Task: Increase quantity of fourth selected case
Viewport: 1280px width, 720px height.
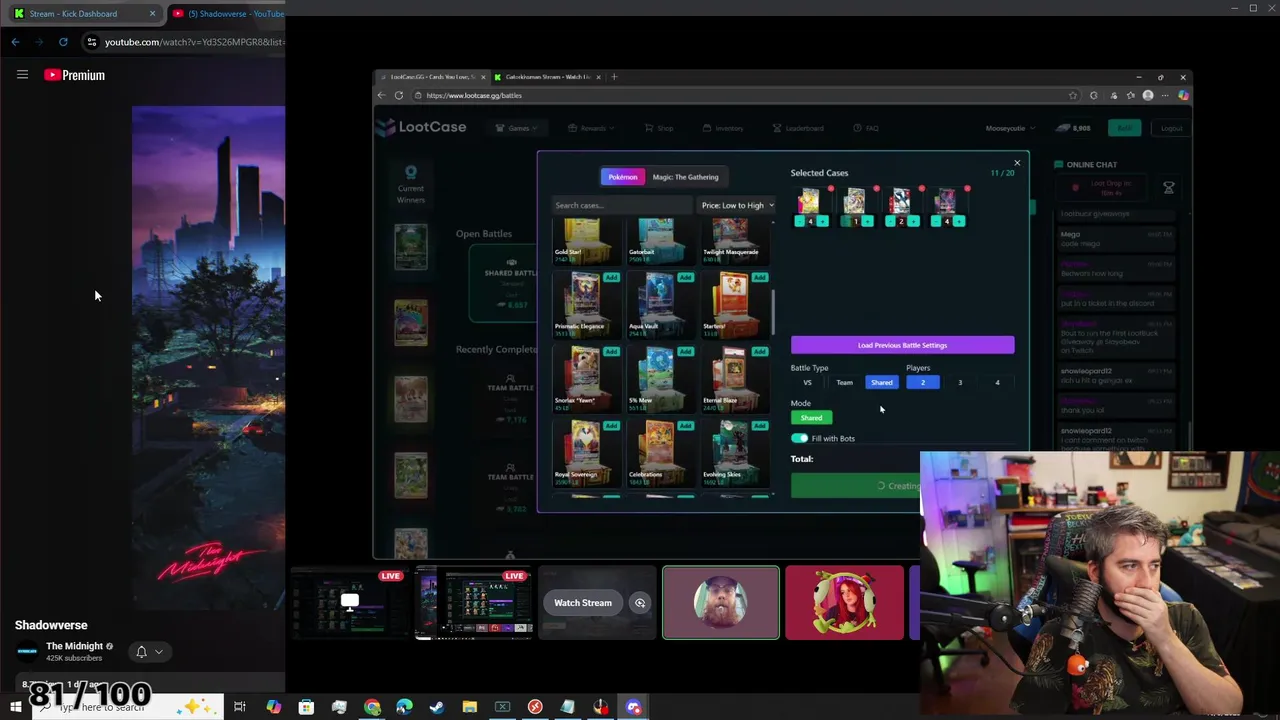Action: (959, 221)
